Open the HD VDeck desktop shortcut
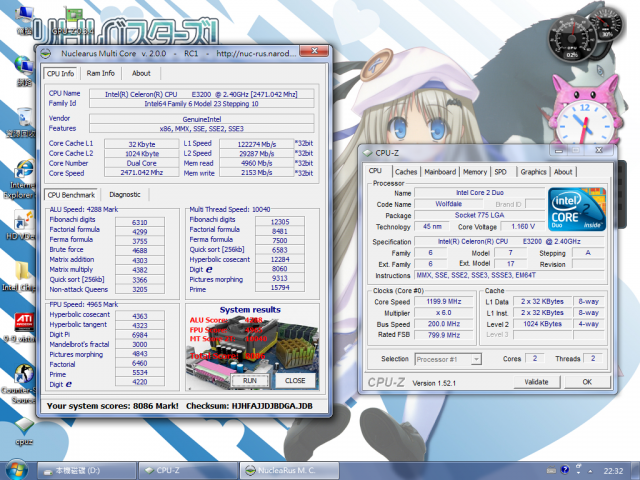 [22, 224]
